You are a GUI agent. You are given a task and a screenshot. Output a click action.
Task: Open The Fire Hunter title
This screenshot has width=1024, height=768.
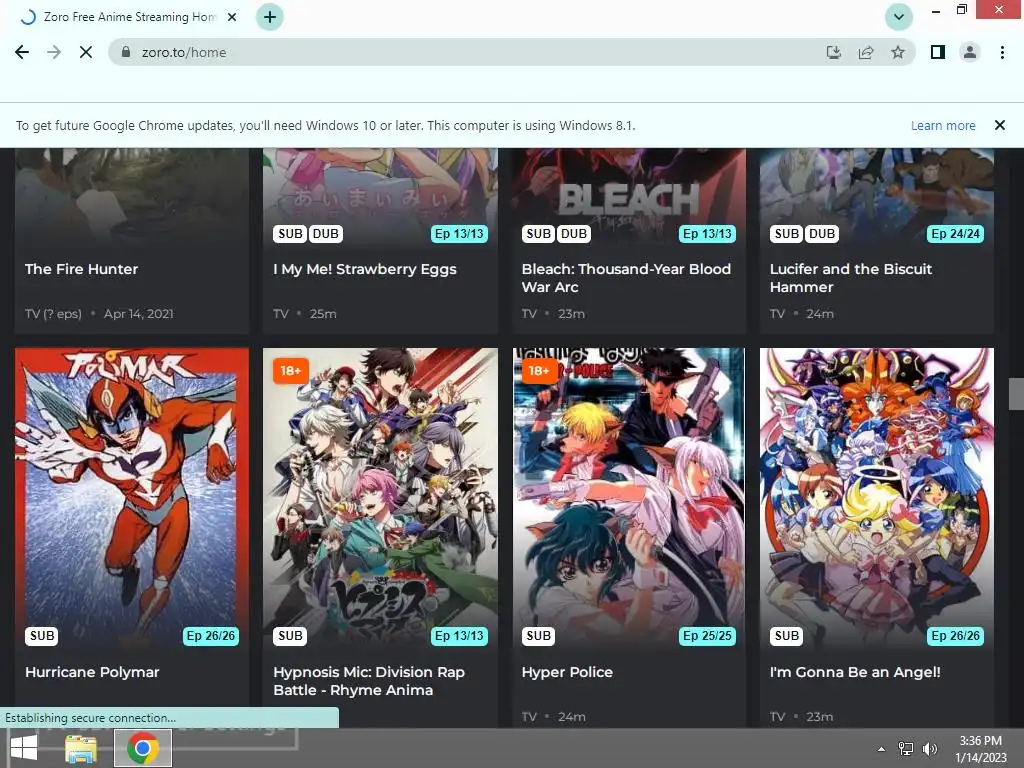[82, 269]
